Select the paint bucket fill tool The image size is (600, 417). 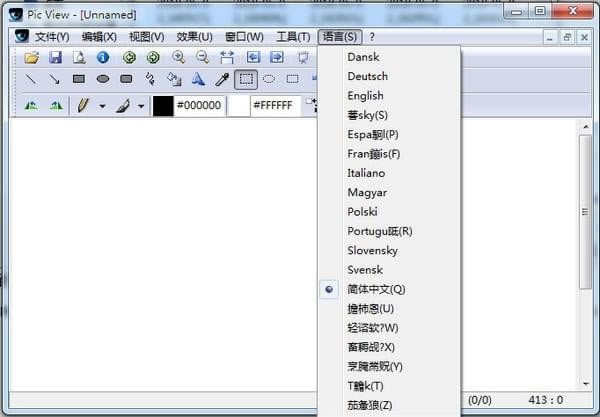174,80
